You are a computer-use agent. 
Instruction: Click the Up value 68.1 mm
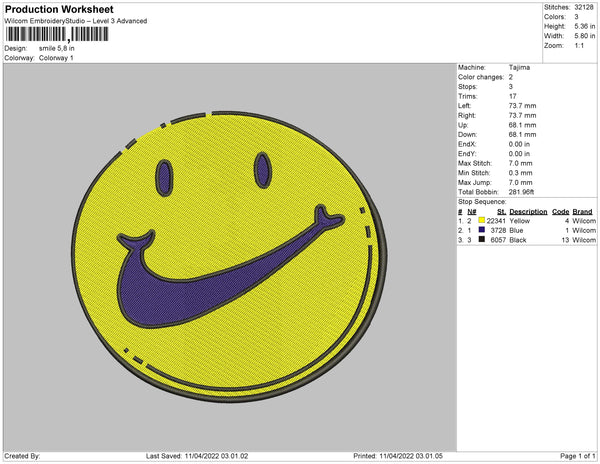click(x=522, y=125)
